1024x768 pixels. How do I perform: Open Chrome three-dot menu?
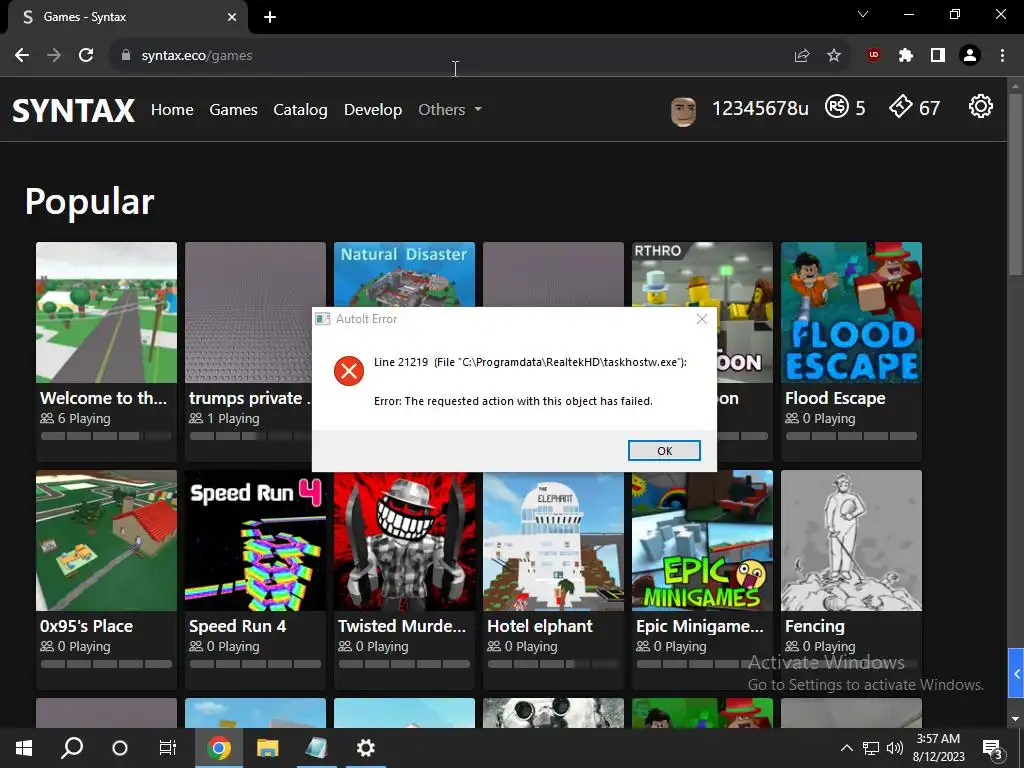pyautogui.click(x=1002, y=56)
